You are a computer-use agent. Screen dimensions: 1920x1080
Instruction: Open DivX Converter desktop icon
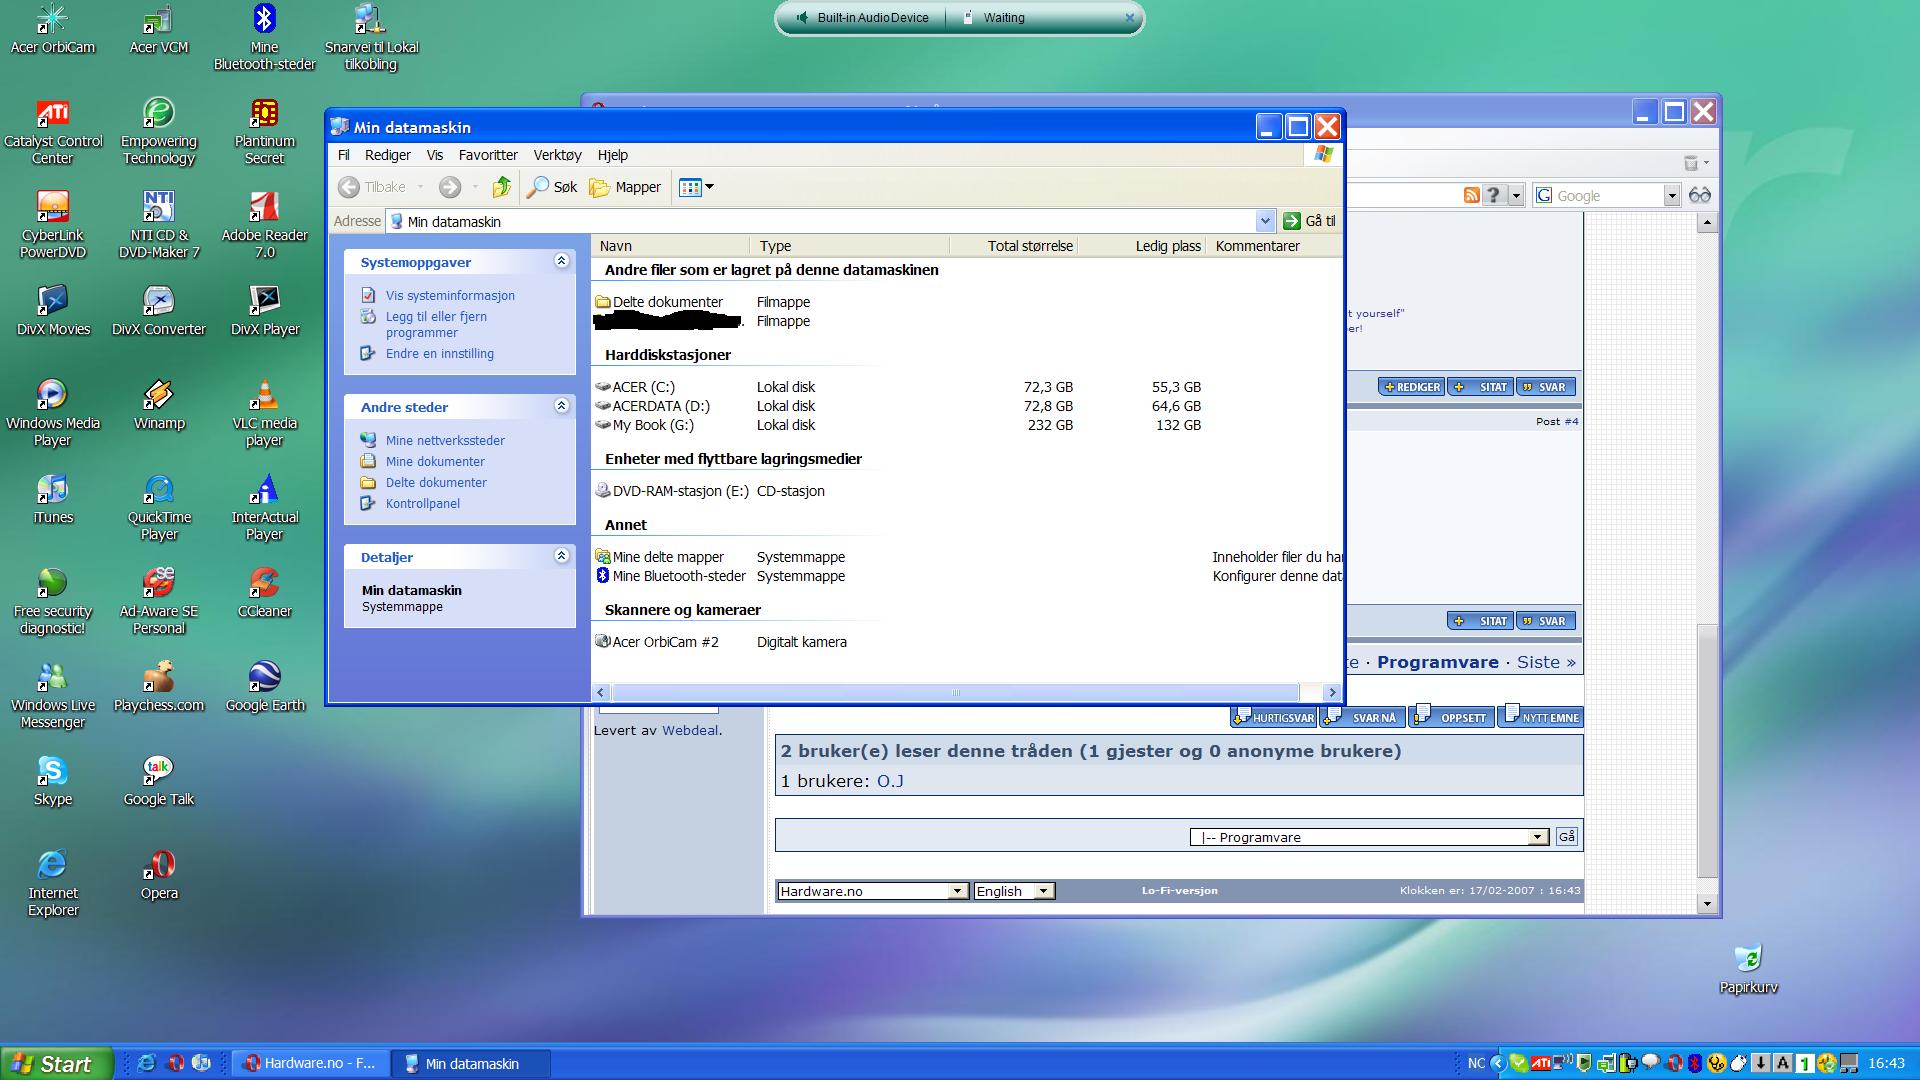pyautogui.click(x=158, y=311)
